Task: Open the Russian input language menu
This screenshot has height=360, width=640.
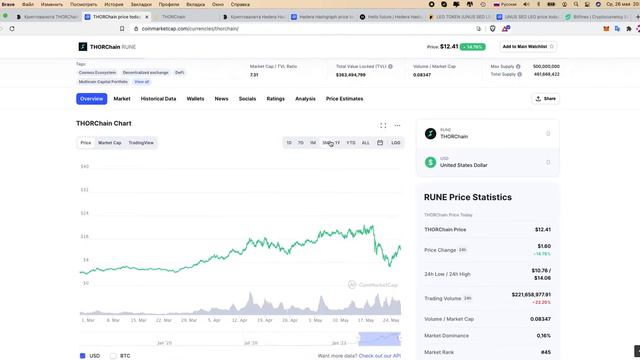Action: [505, 4]
